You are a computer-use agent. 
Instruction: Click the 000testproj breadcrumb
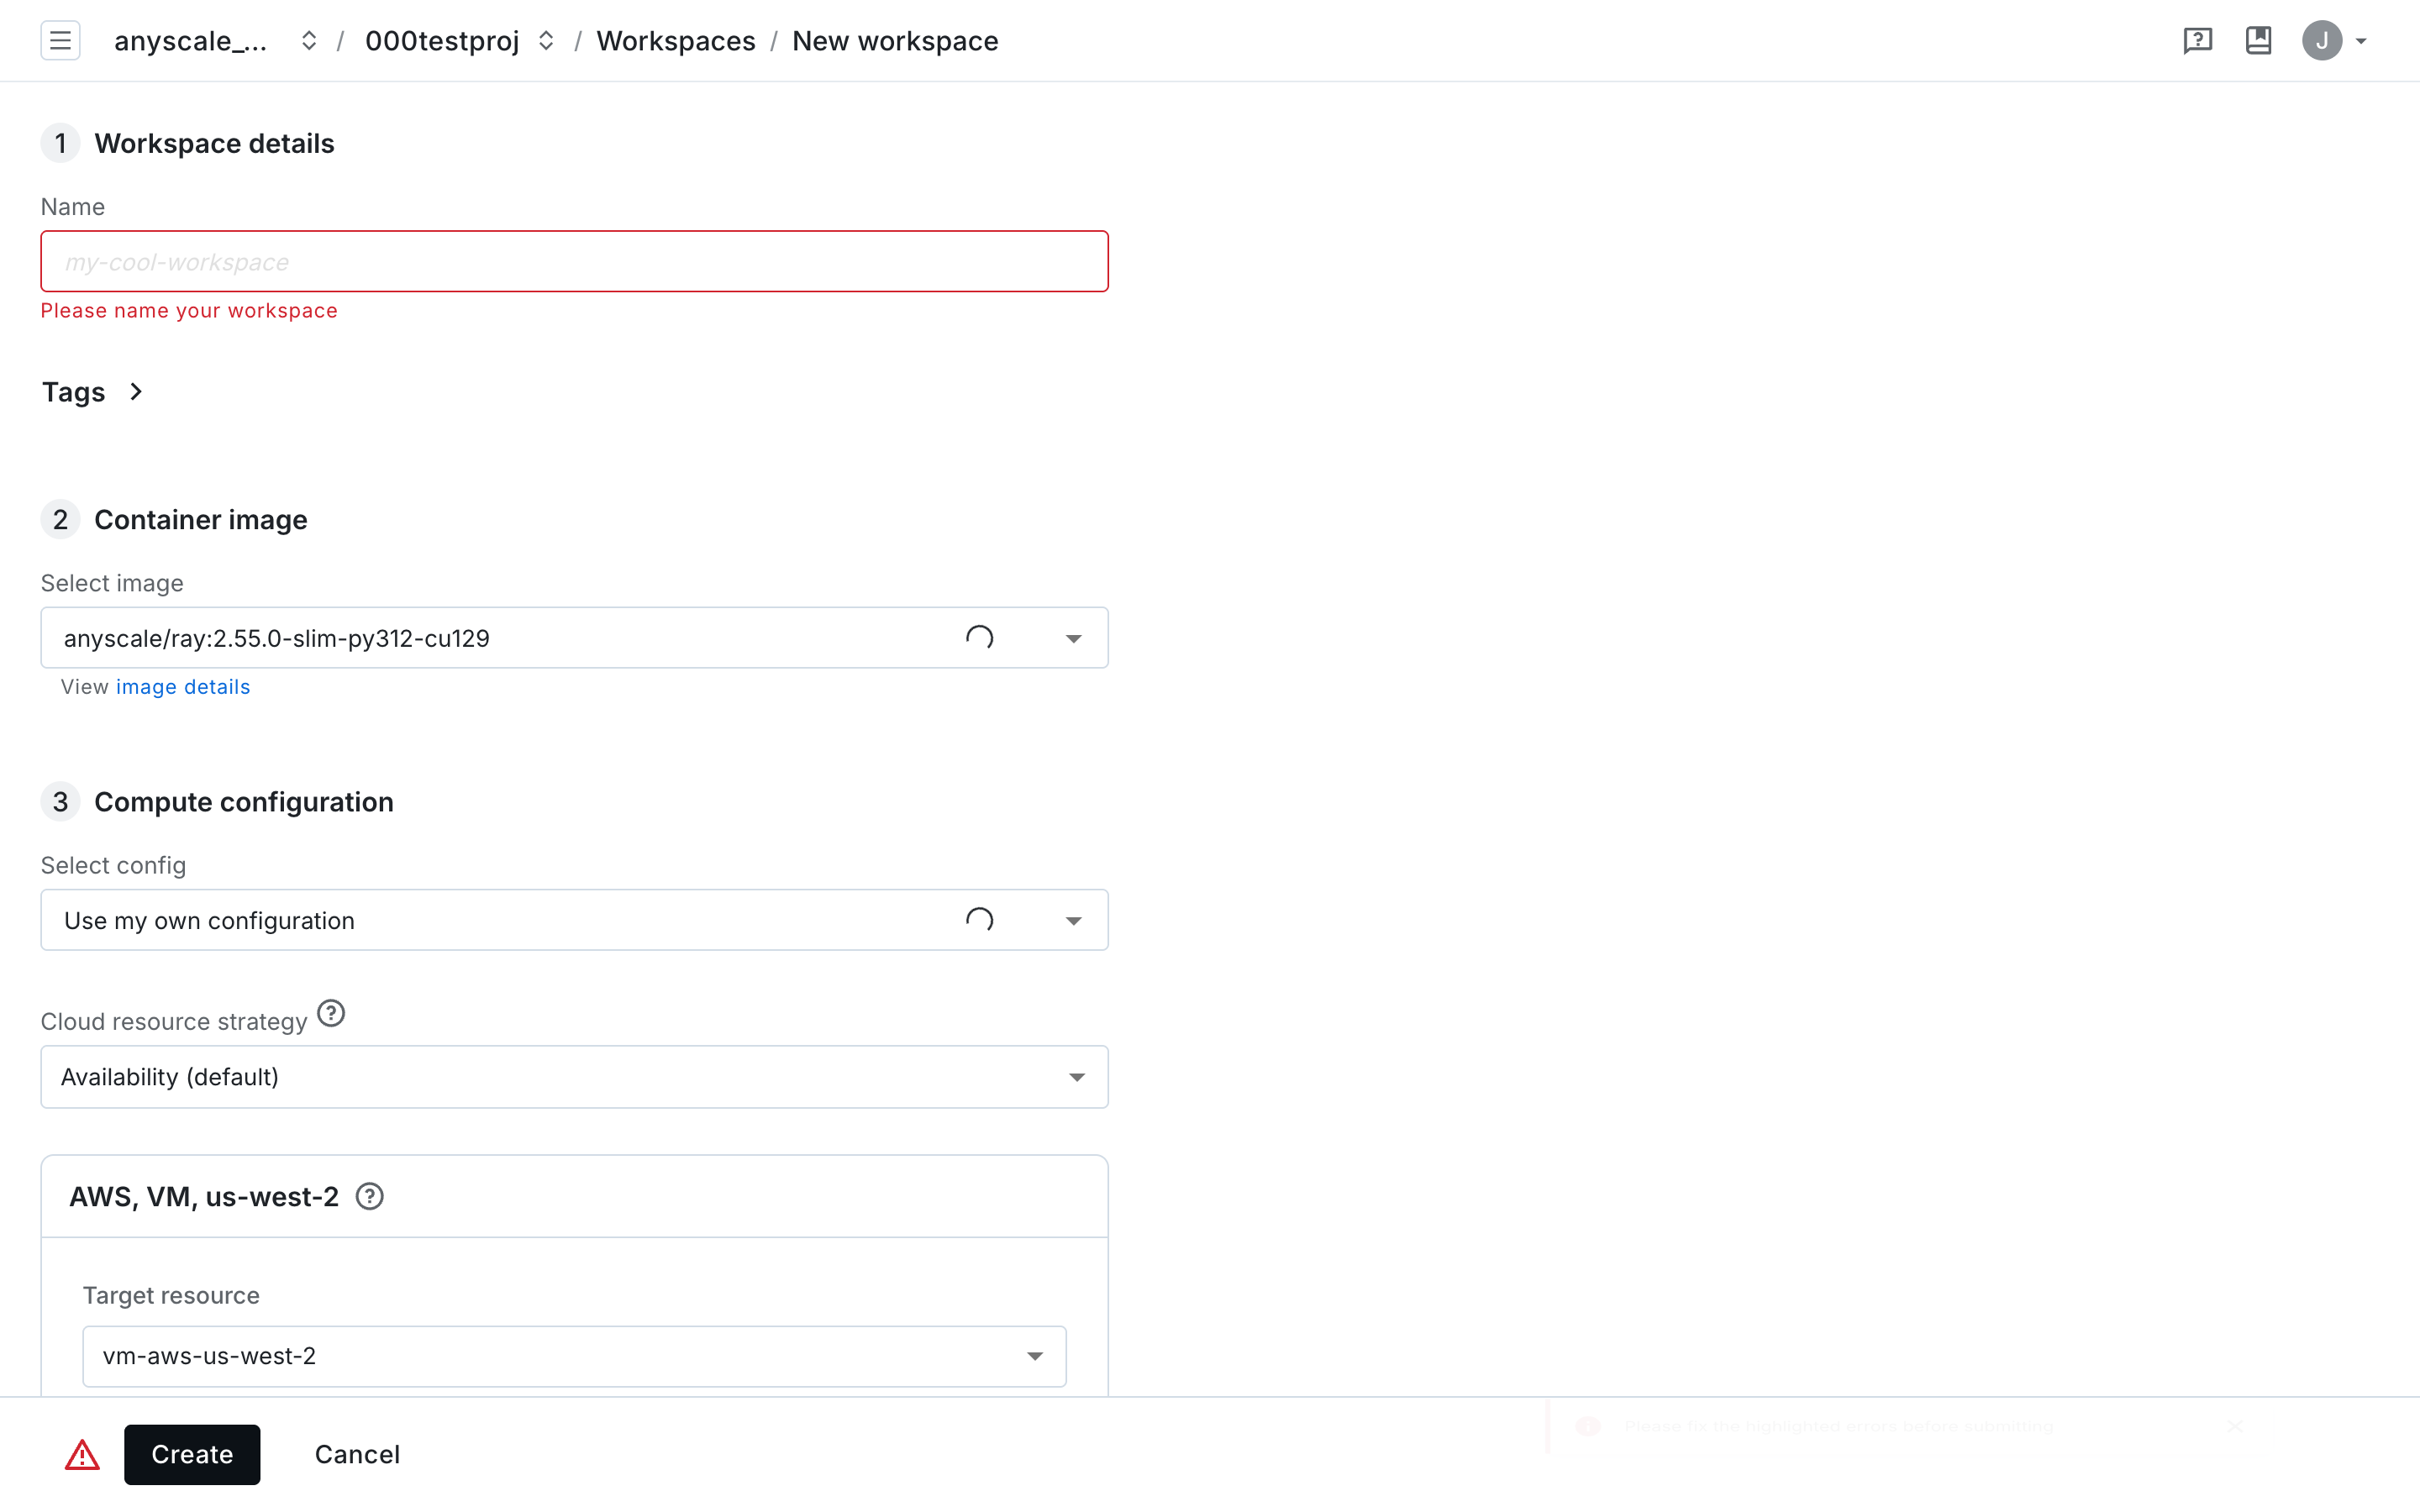[x=442, y=41]
